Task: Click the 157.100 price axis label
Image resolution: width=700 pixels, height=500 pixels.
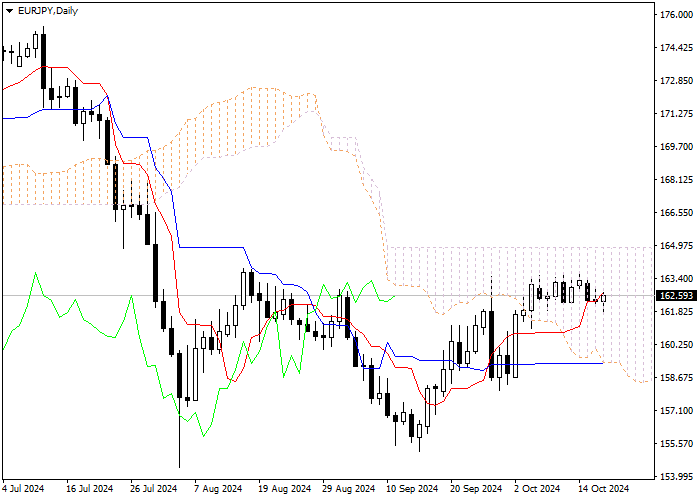Action: [x=676, y=411]
